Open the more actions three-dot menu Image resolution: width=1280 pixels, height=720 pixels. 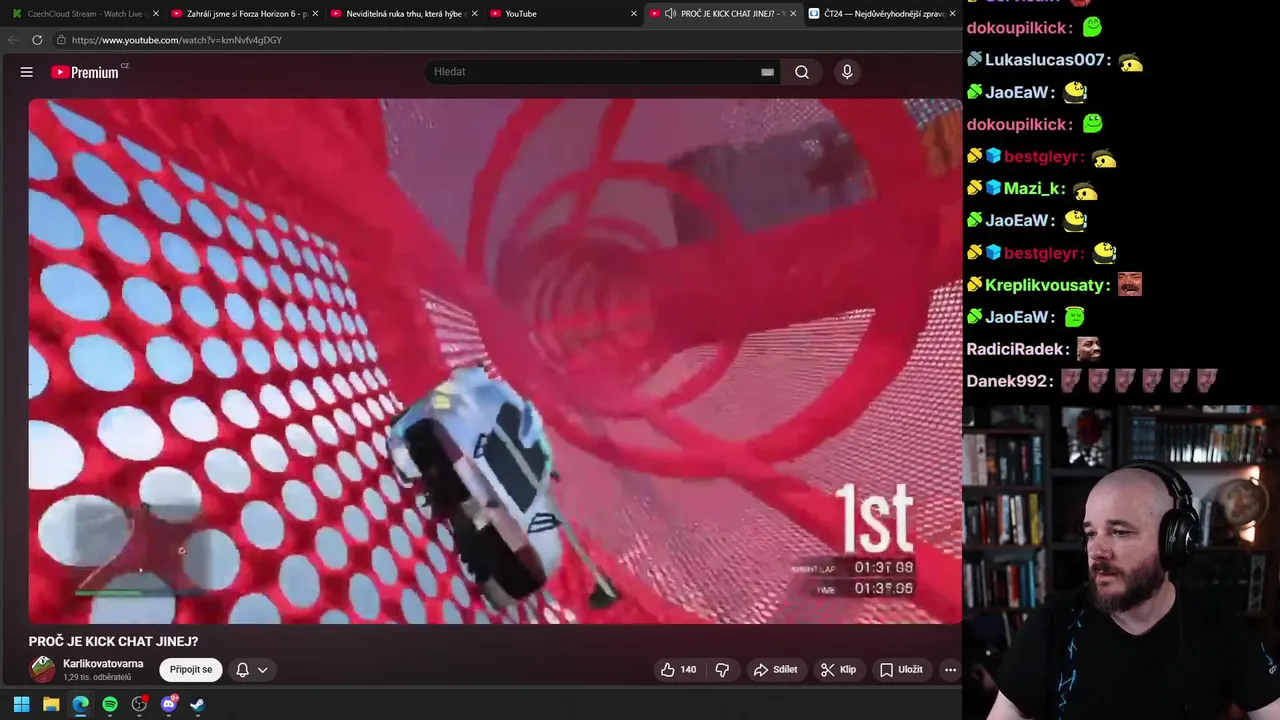[950, 670]
